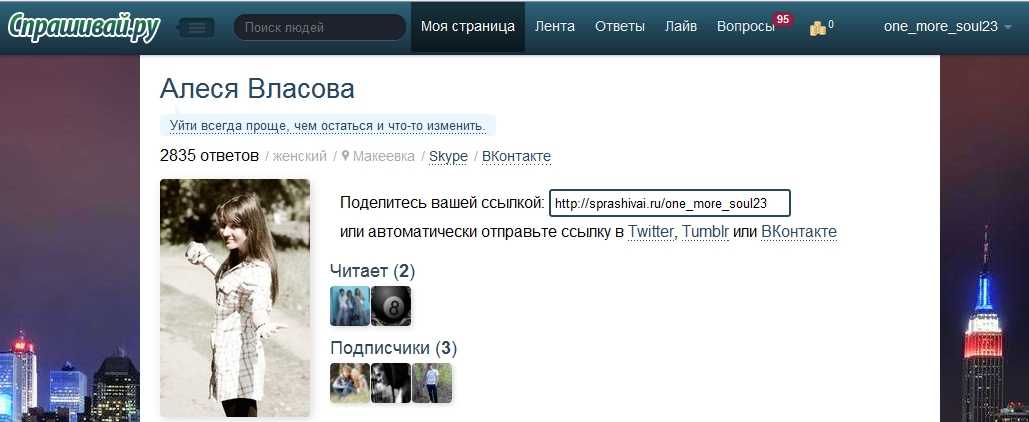Click the Читает (2) heading
The width and height of the screenshot is (1029, 422).
pyautogui.click(x=373, y=270)
